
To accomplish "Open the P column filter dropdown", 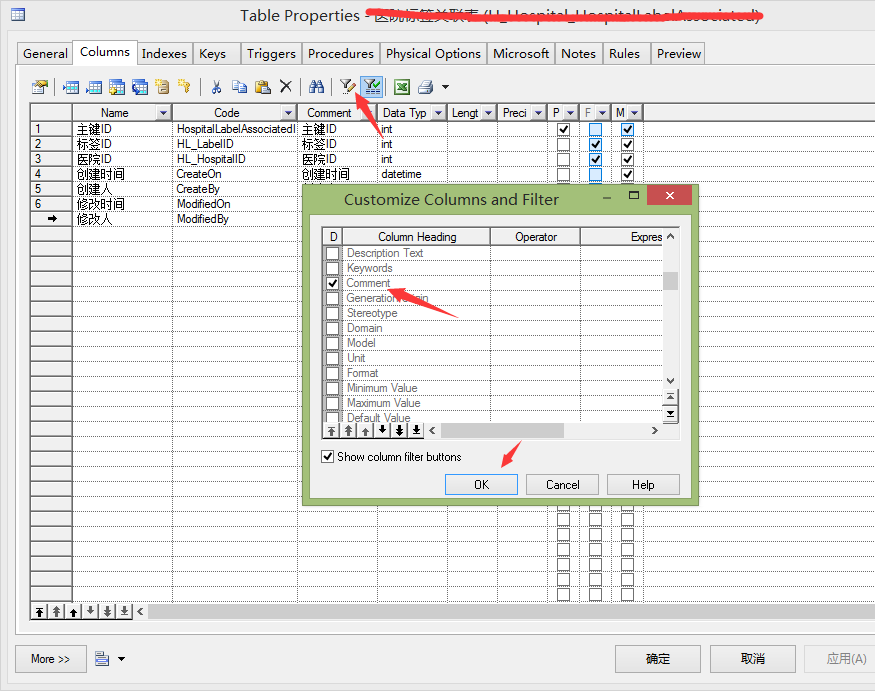I will pyautogui.click(x=570, y=113).
